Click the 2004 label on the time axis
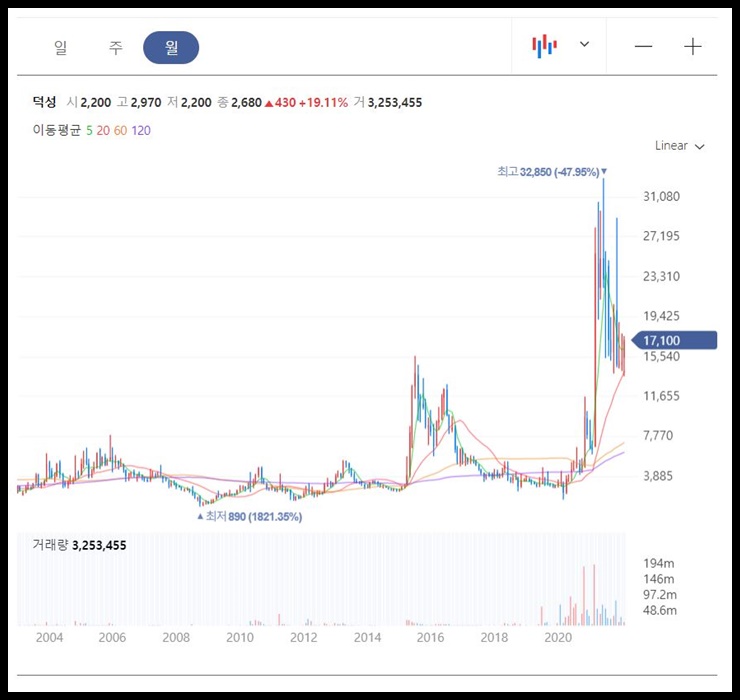Image resolution: width=740 pixels, height=700 pixels. [49, 638]
